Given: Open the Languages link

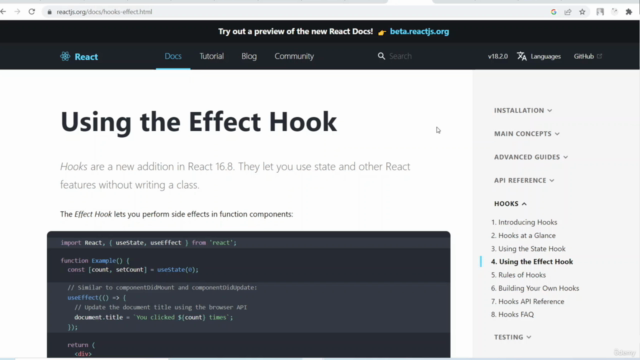Looking at the screenshot, I should pos(545,56).
